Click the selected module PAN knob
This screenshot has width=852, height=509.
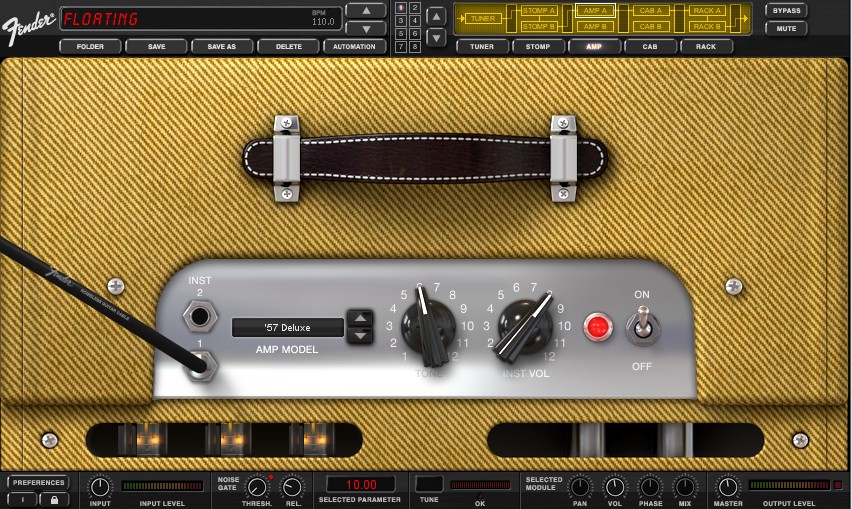(580, 487)
